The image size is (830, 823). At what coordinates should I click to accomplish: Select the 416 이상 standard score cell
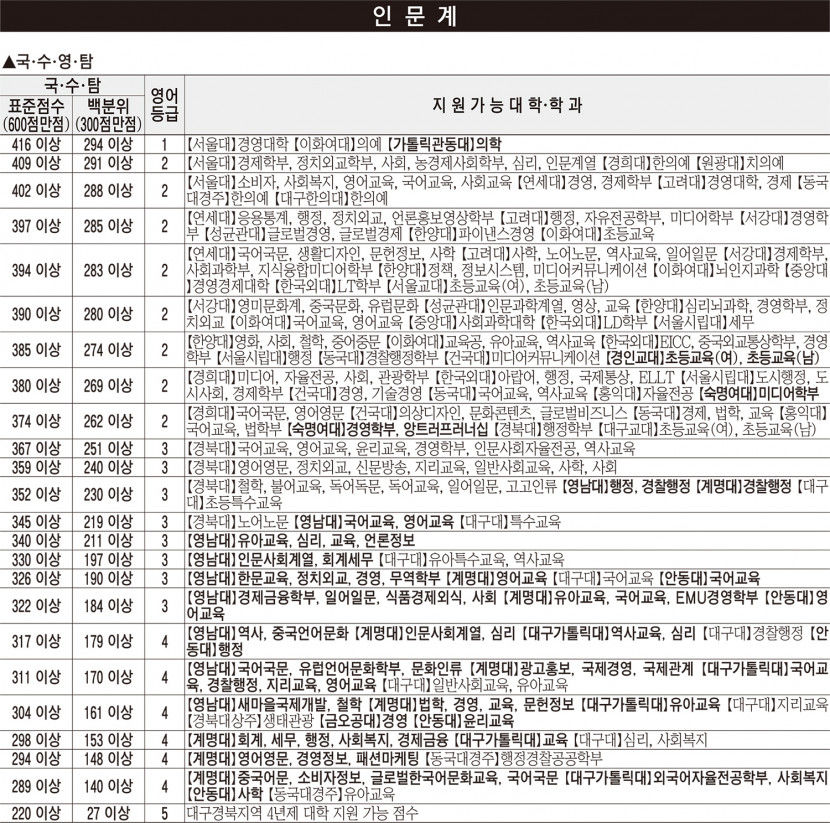pyautogui.click(x=36, y=144)
